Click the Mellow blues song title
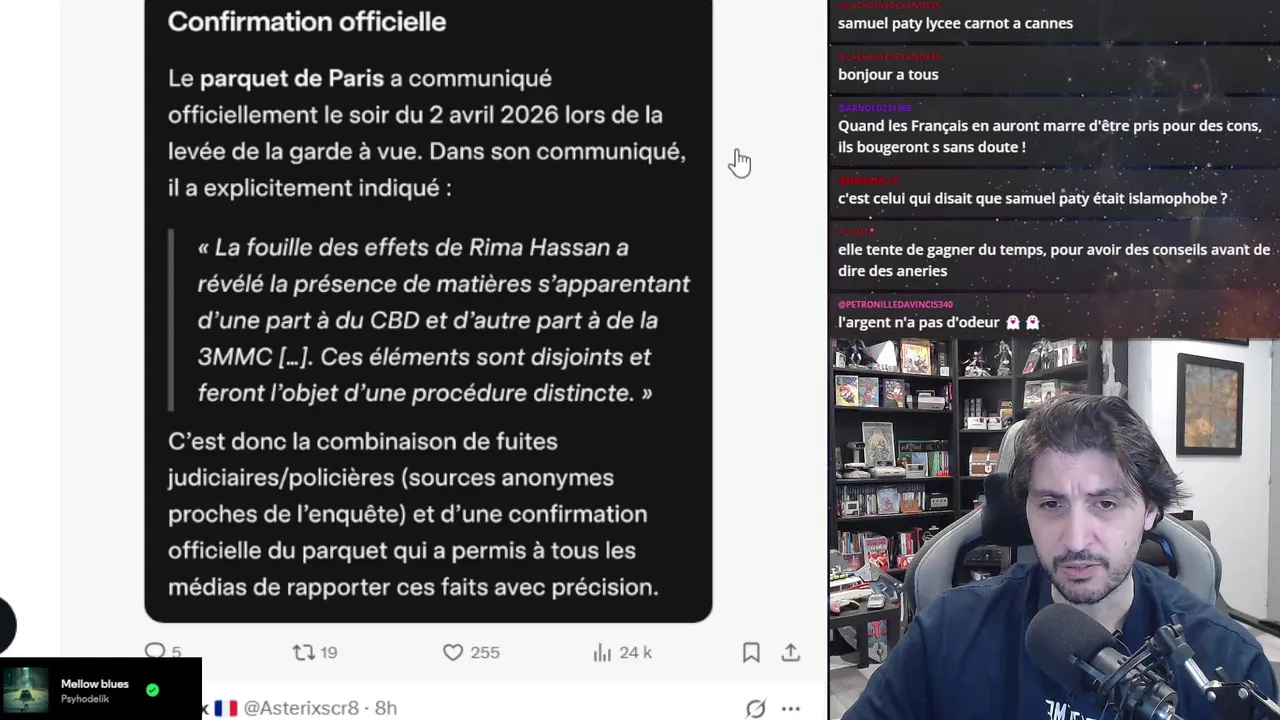This screenshot has height=720, width=1280. pos(95,684)
